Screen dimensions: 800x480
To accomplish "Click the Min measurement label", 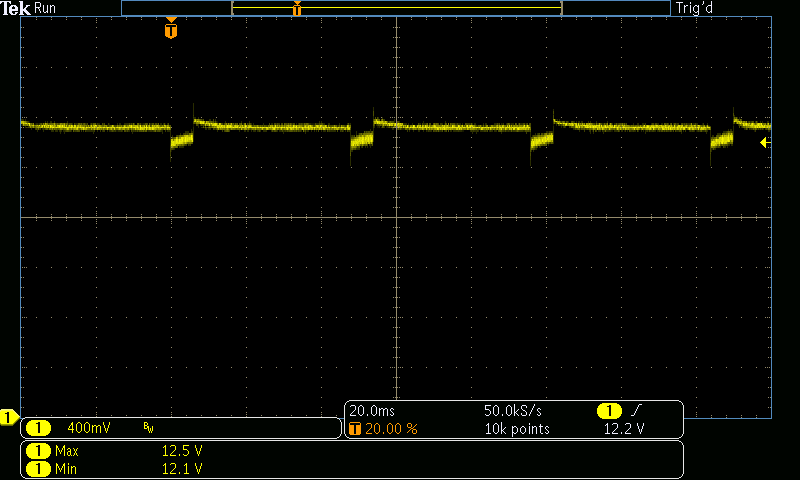I will [66, 469].
